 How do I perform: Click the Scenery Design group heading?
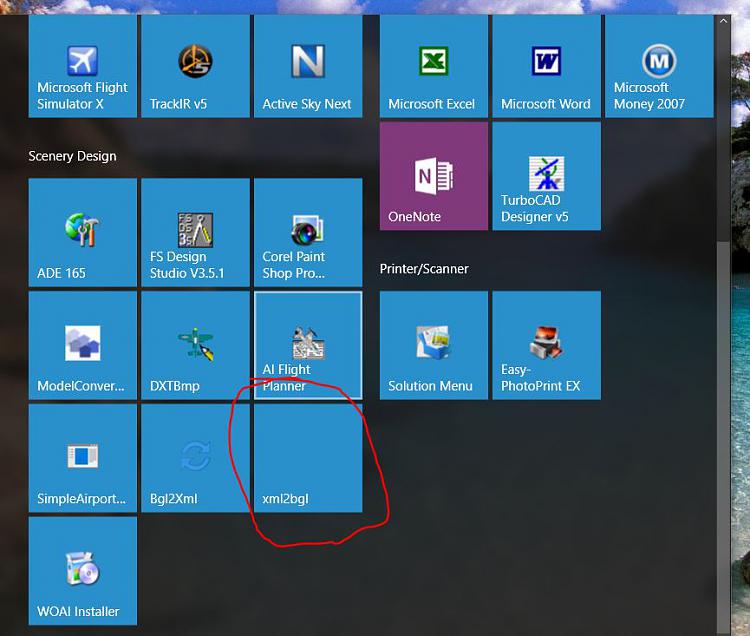point(72,156)
